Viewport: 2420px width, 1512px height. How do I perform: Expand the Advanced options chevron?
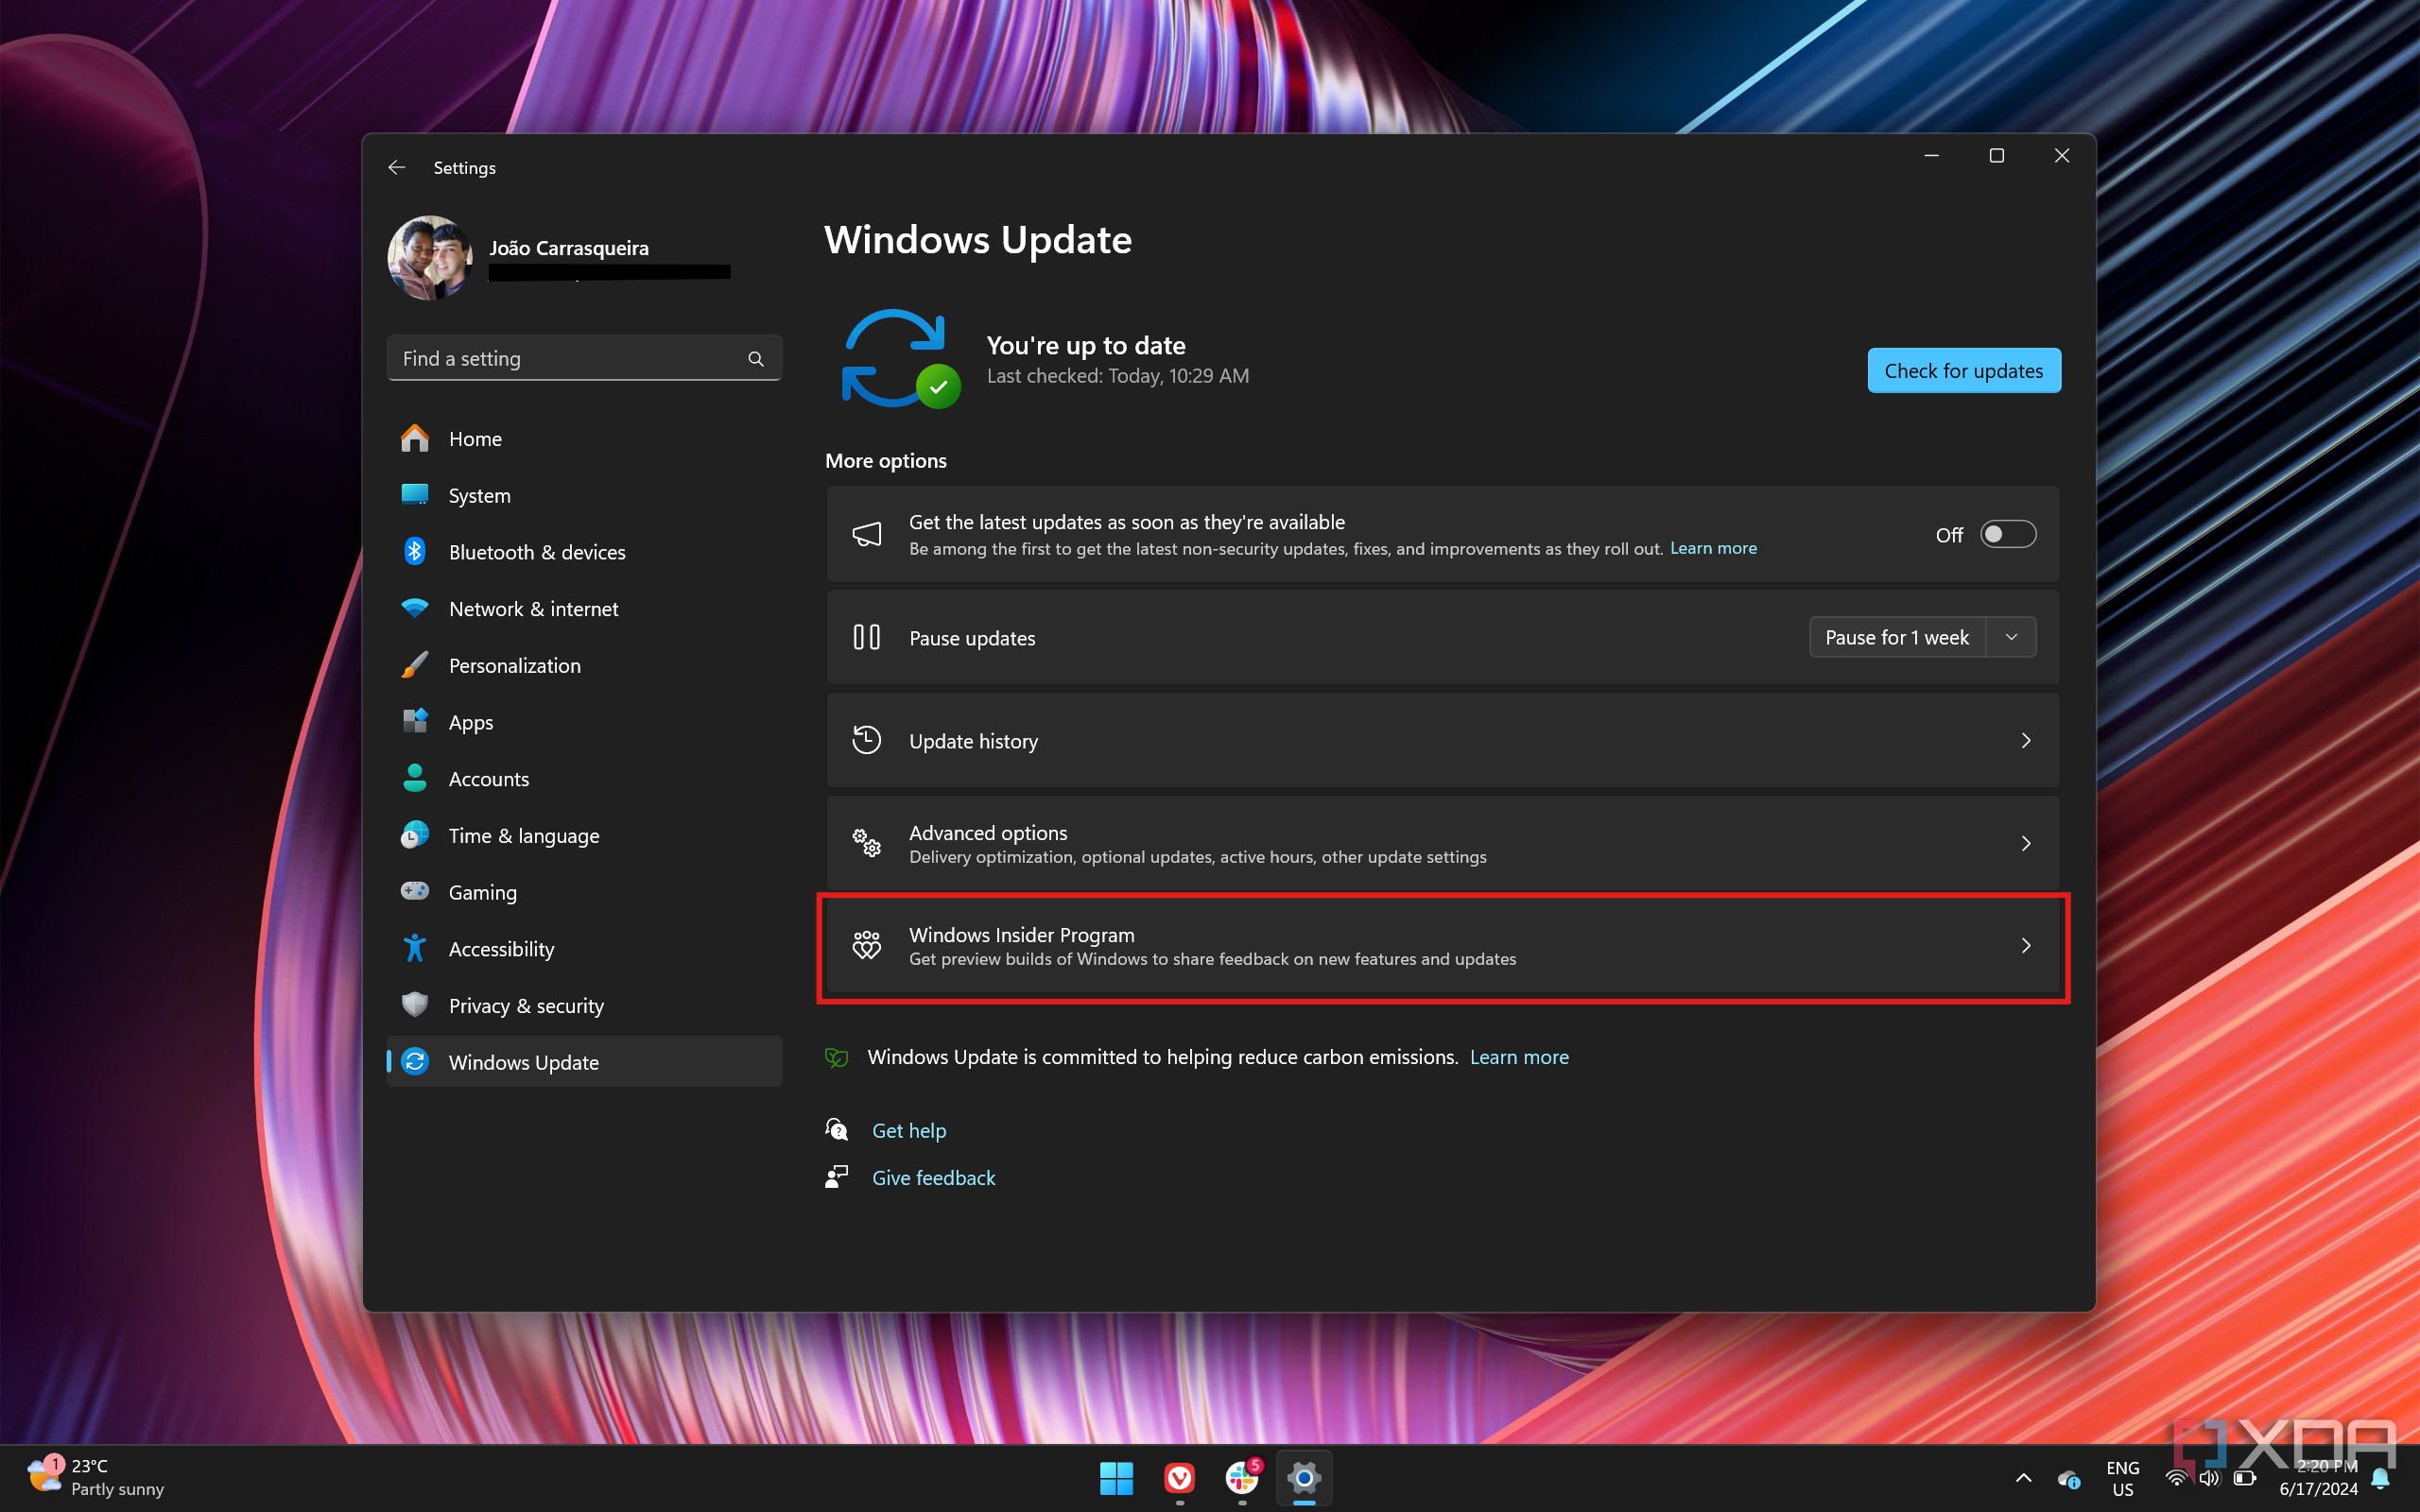point(2026,841)
